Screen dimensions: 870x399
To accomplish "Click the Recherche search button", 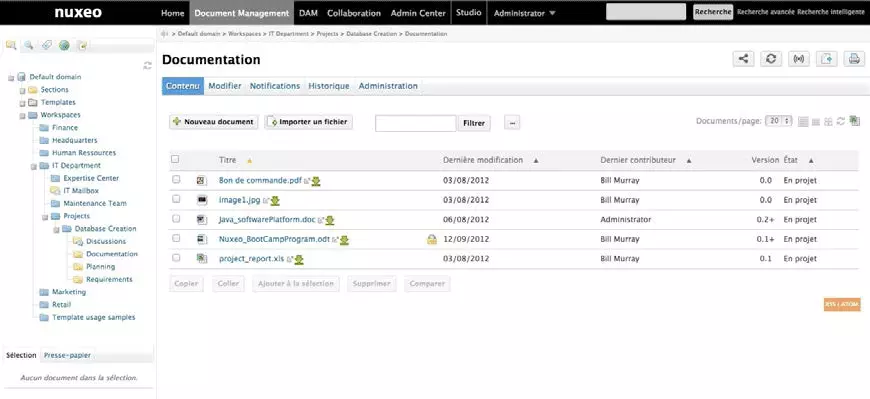I will (x=713, y=12).
